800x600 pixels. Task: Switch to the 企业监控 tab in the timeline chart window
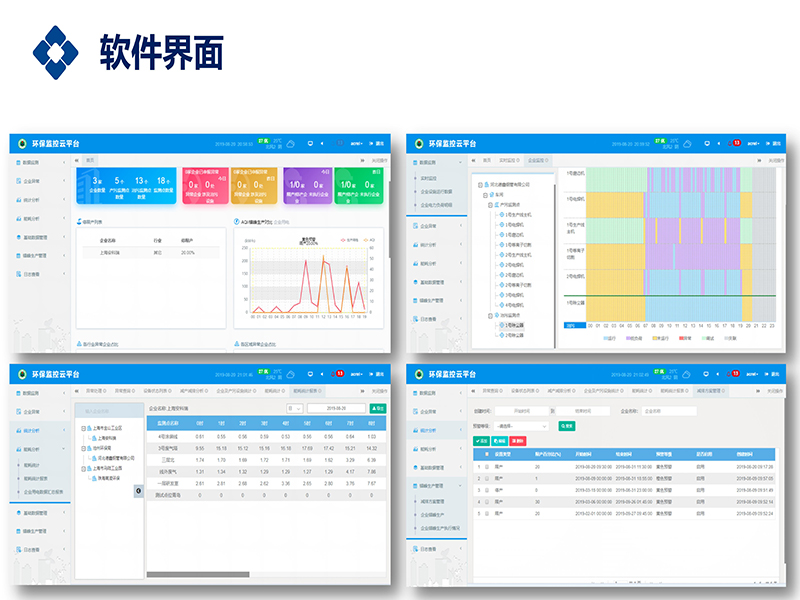click(538, 161)
